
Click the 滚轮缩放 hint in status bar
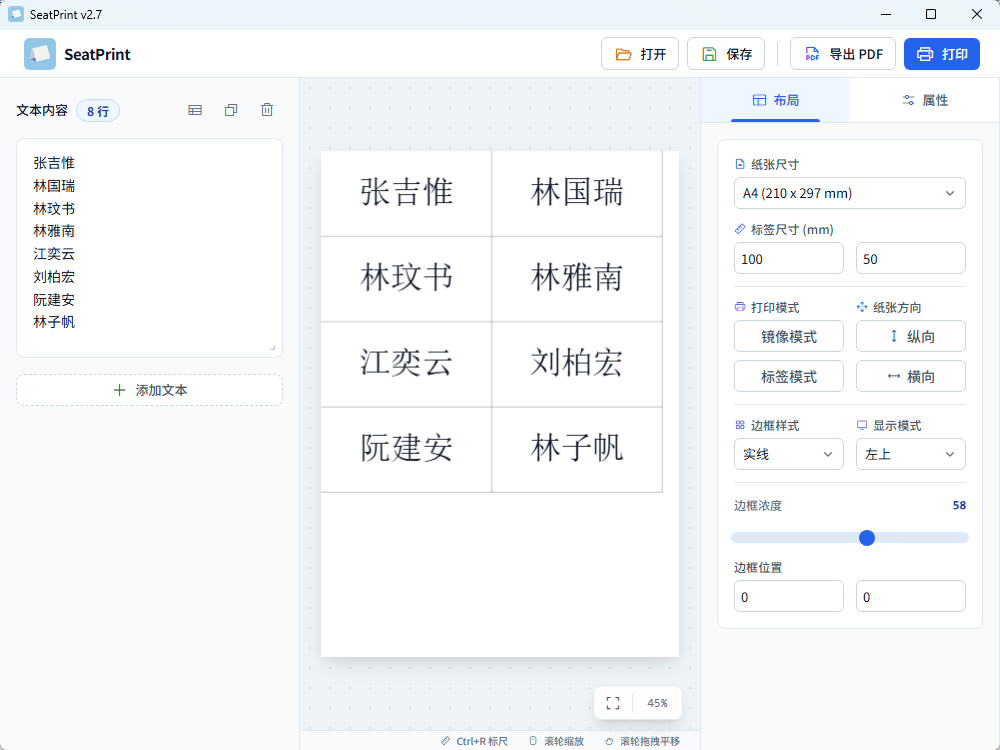click(x=557, y=741)
